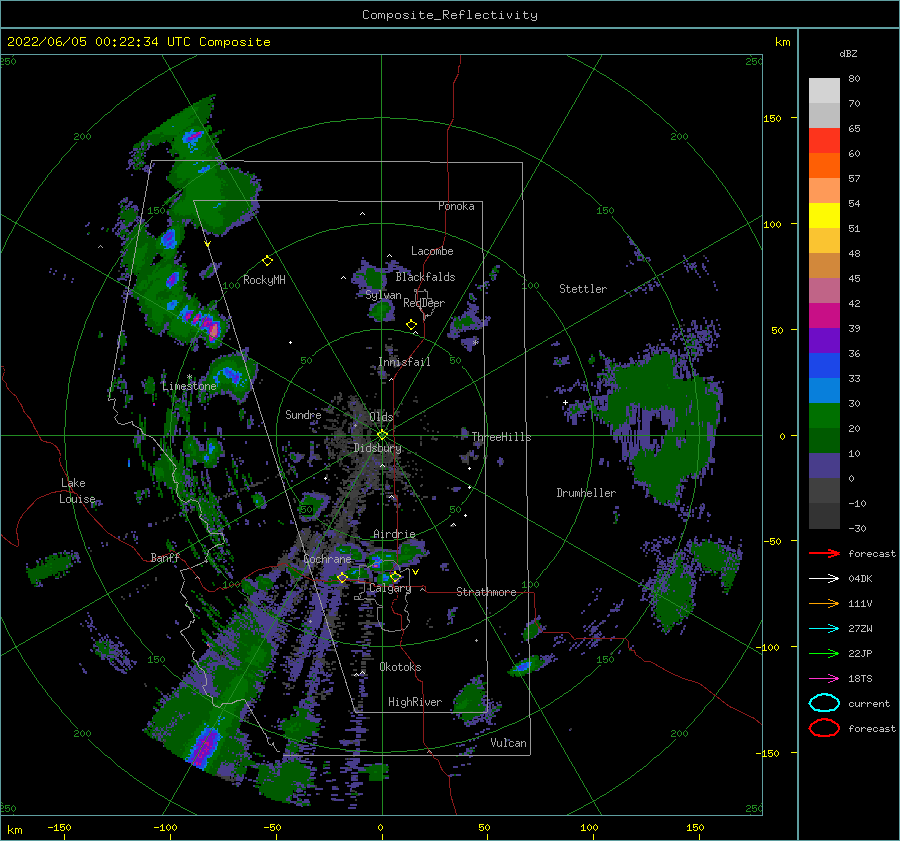Click the Okotoks town label

(x=400, y=667)
